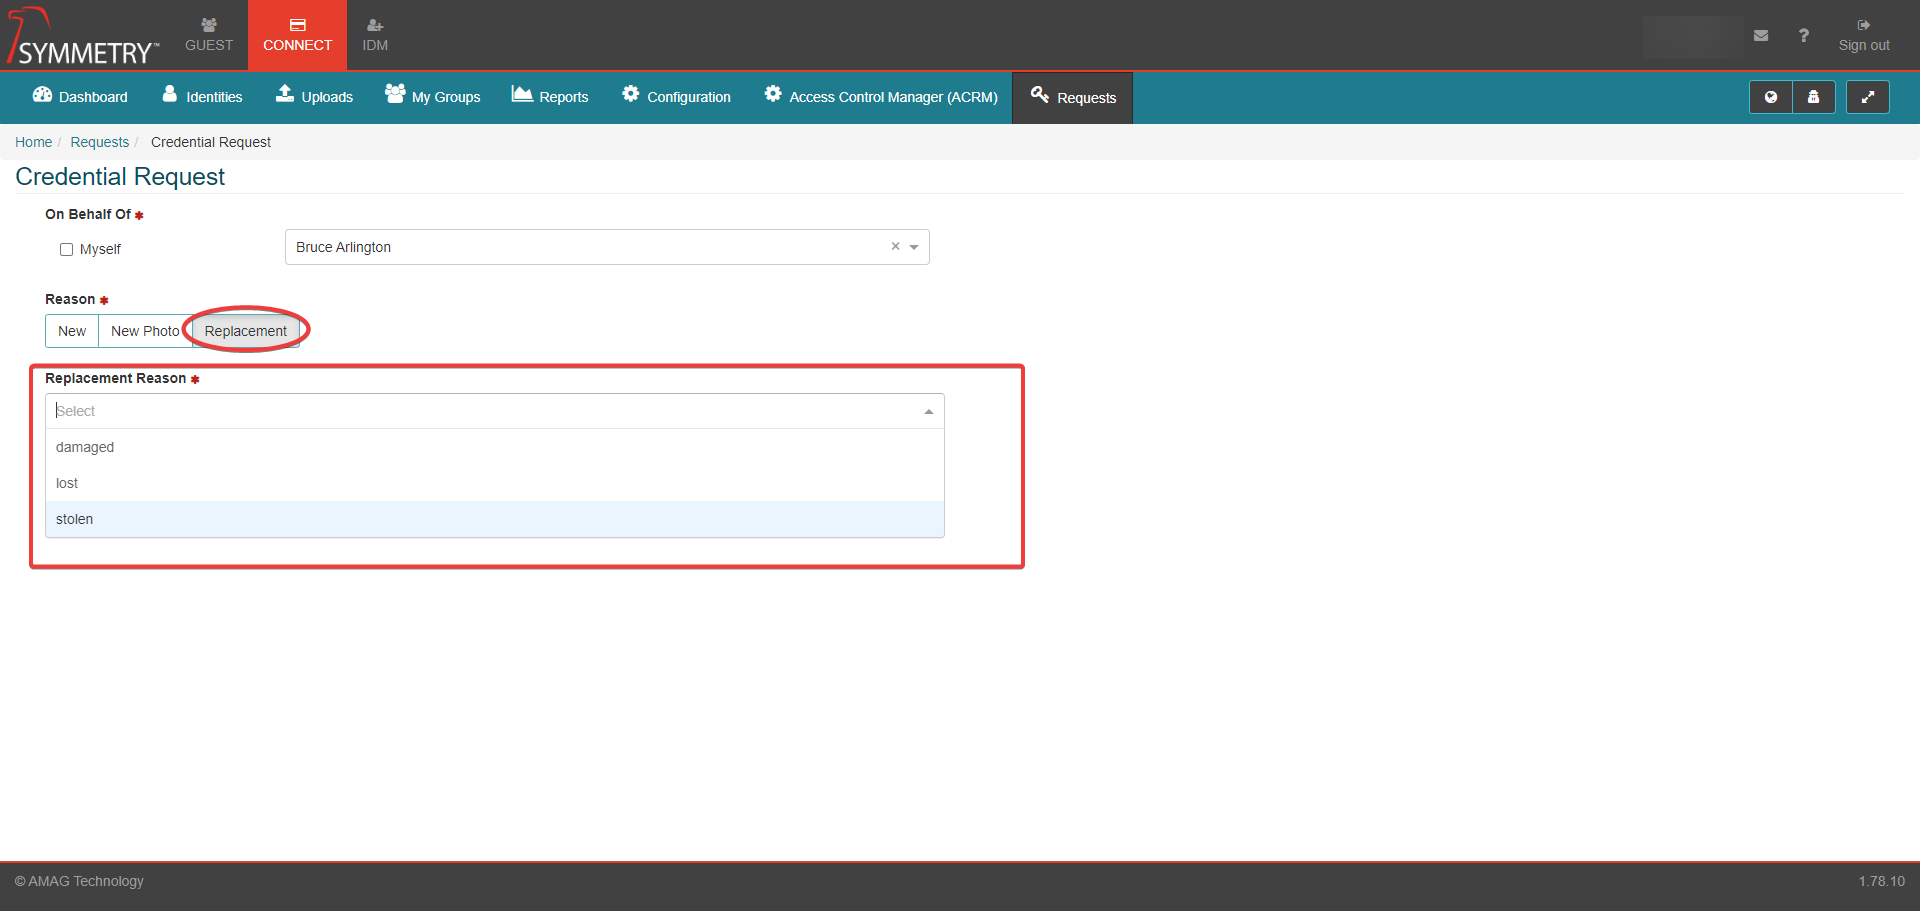Open the Dashboard menu item
Screen dimensions: 1920x911
pos(80,97)
